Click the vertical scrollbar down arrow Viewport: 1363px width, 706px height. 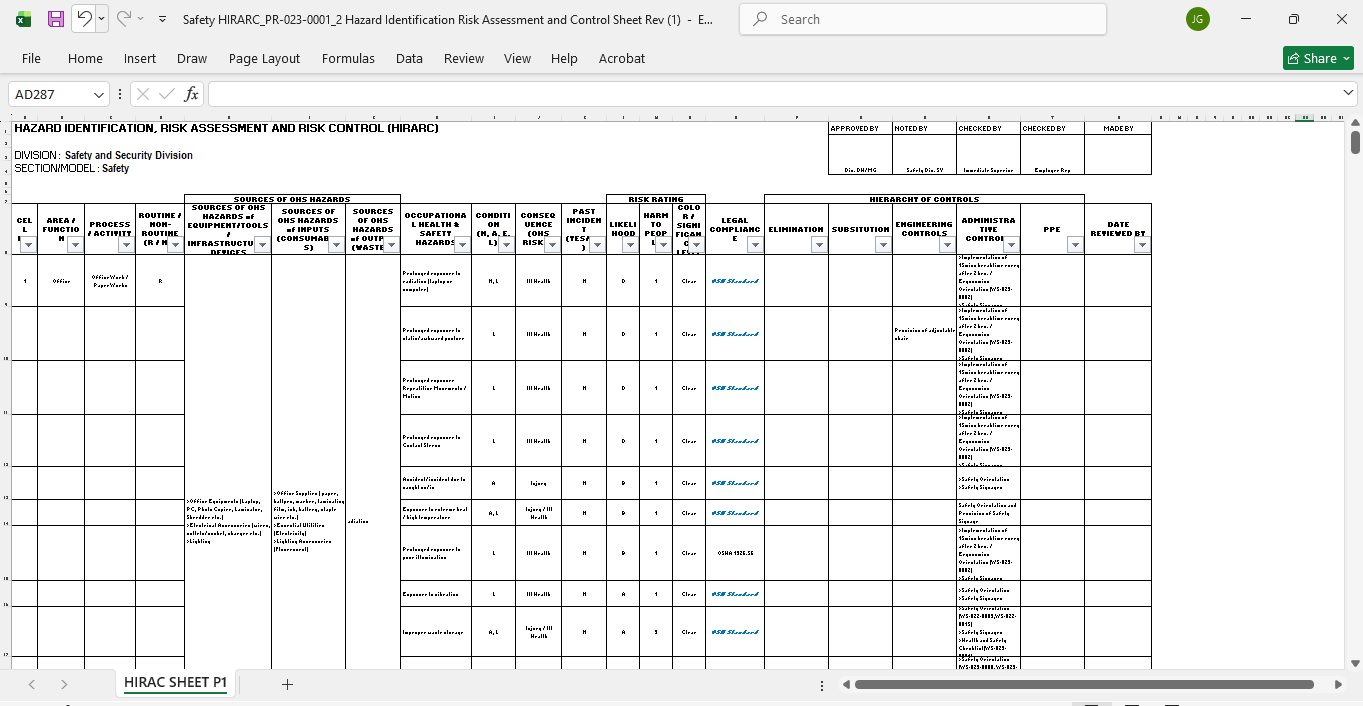[1355, 663]
